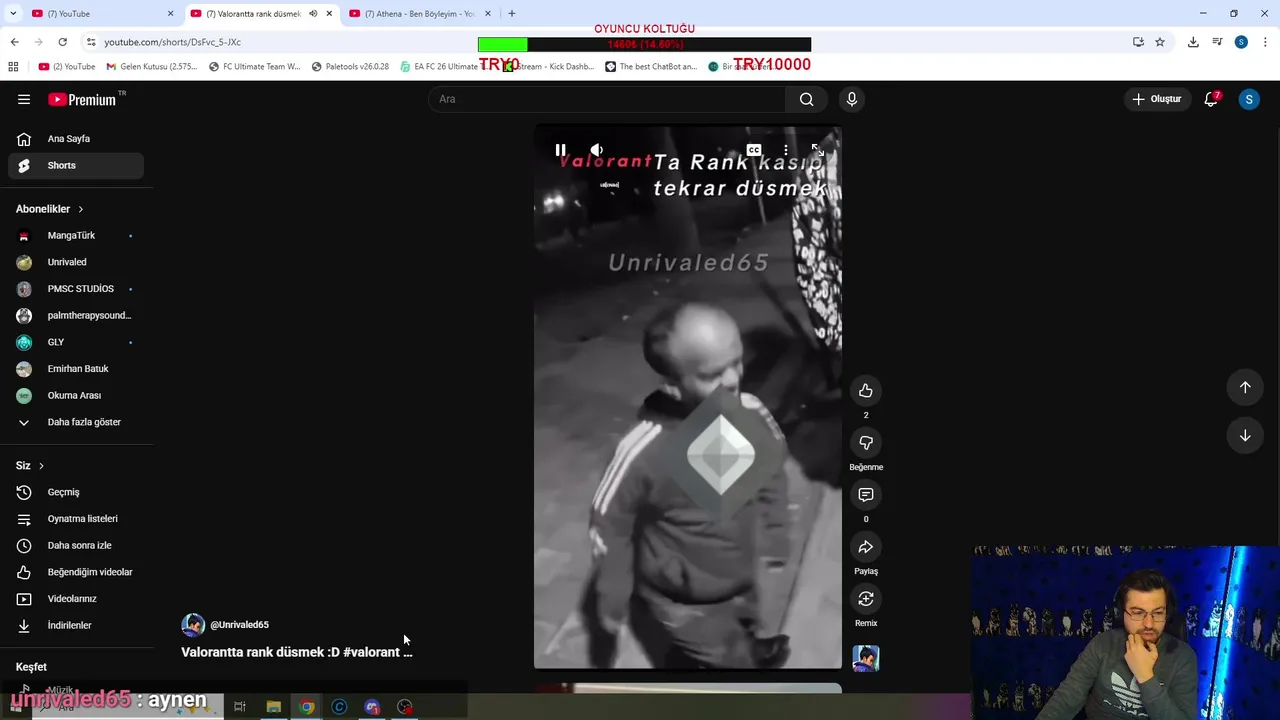The image size is (1280, 720).
Task: Go back in browser
Action: [14, 42]
